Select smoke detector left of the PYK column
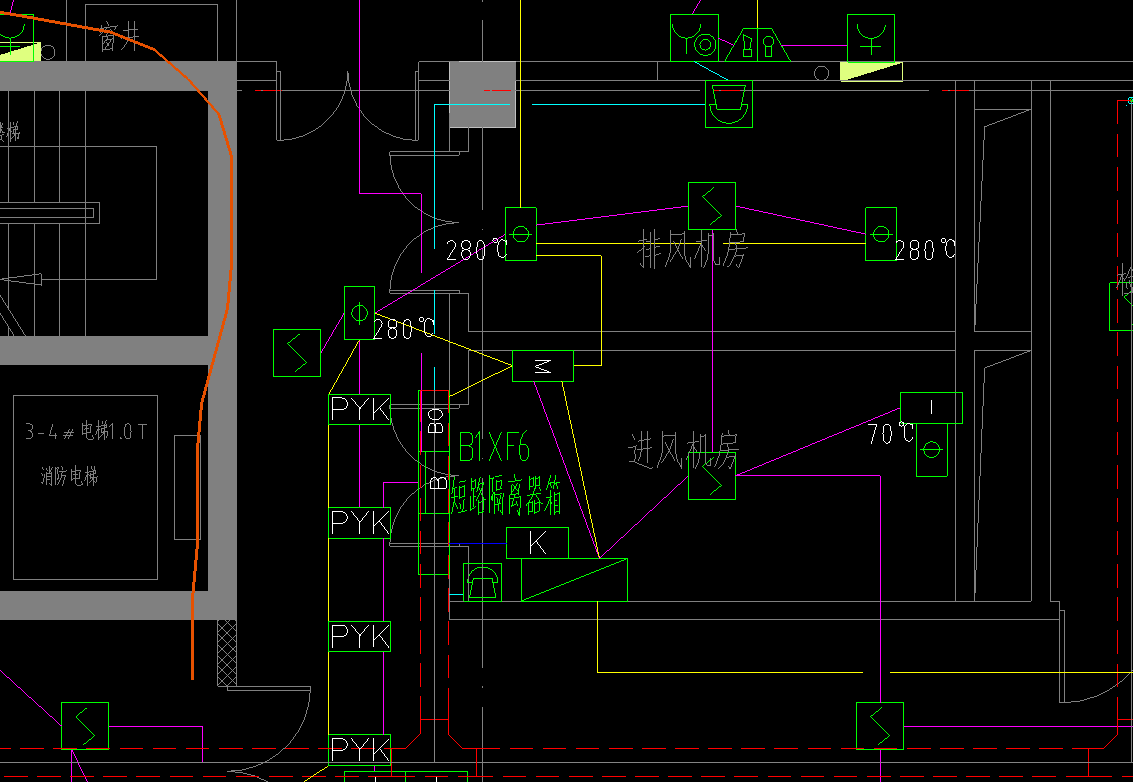 [x=297, y=353]
